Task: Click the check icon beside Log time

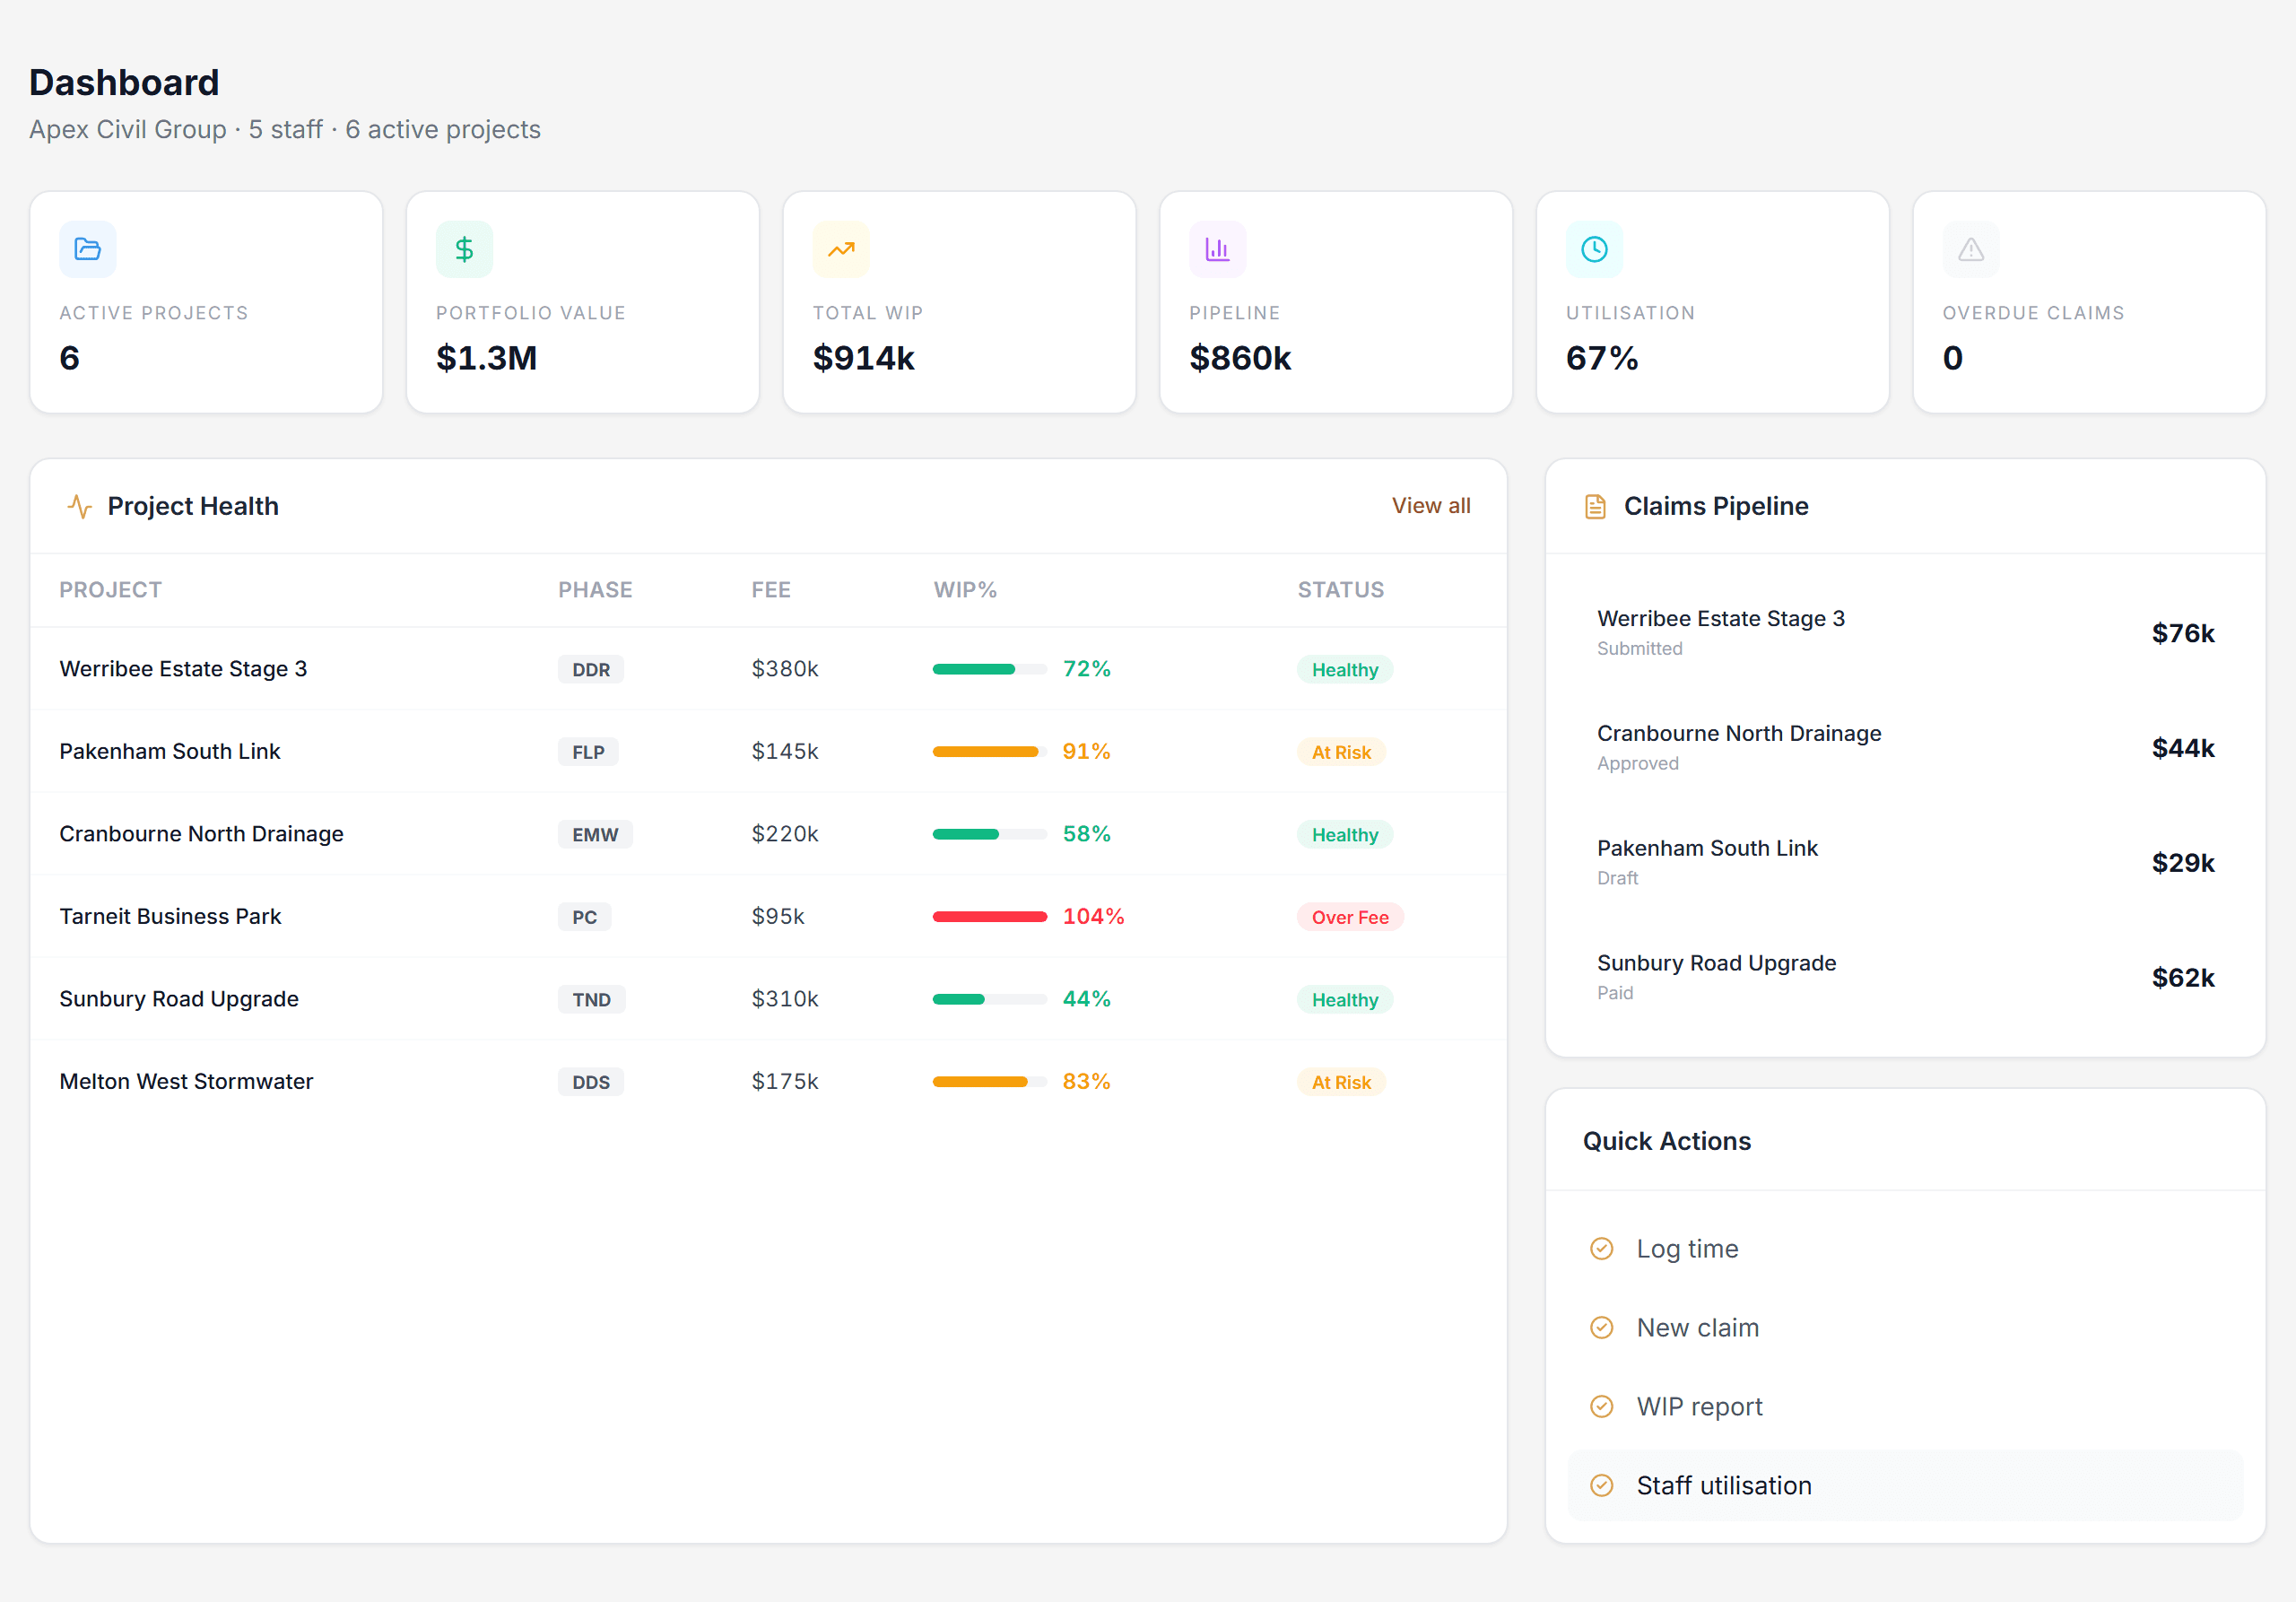Action: 1601,1249
